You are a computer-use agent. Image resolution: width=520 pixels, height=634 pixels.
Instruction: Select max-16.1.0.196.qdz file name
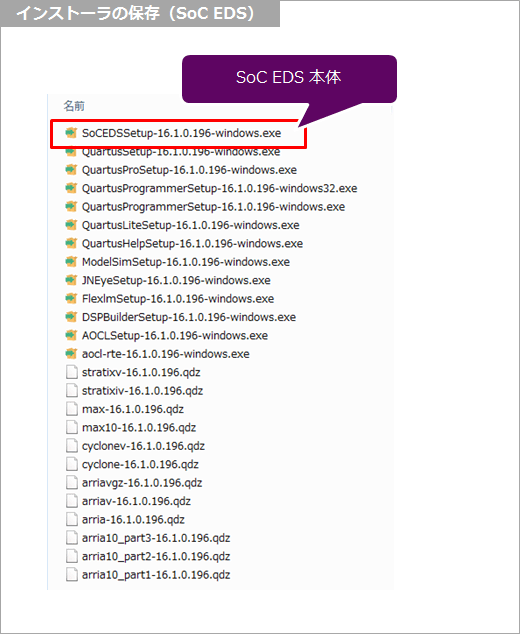[x=133, y=409]
